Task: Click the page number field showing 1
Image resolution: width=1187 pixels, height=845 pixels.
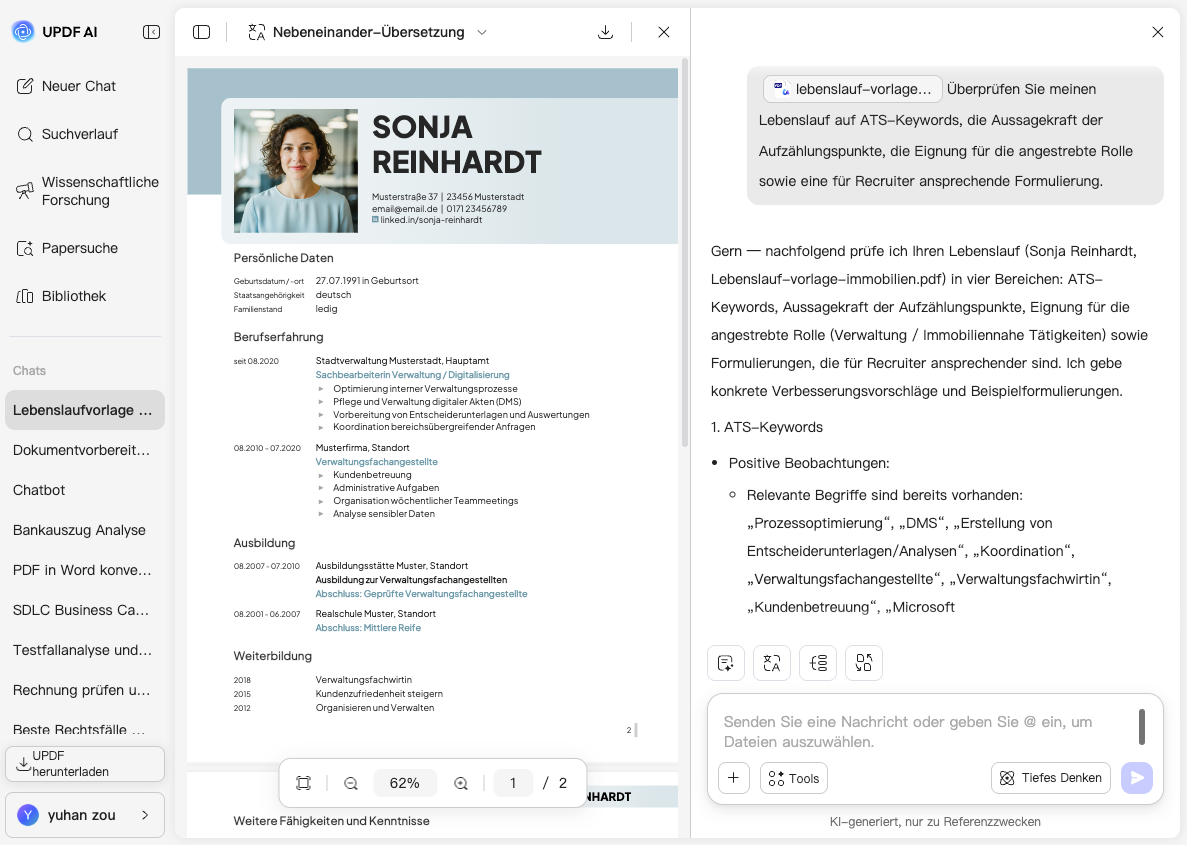Action: coord(513,783)
